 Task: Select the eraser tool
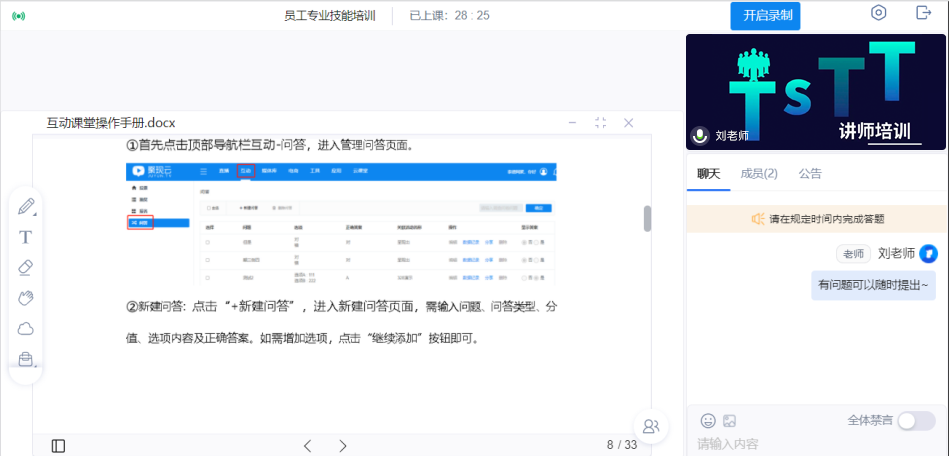tap(26, 267)
